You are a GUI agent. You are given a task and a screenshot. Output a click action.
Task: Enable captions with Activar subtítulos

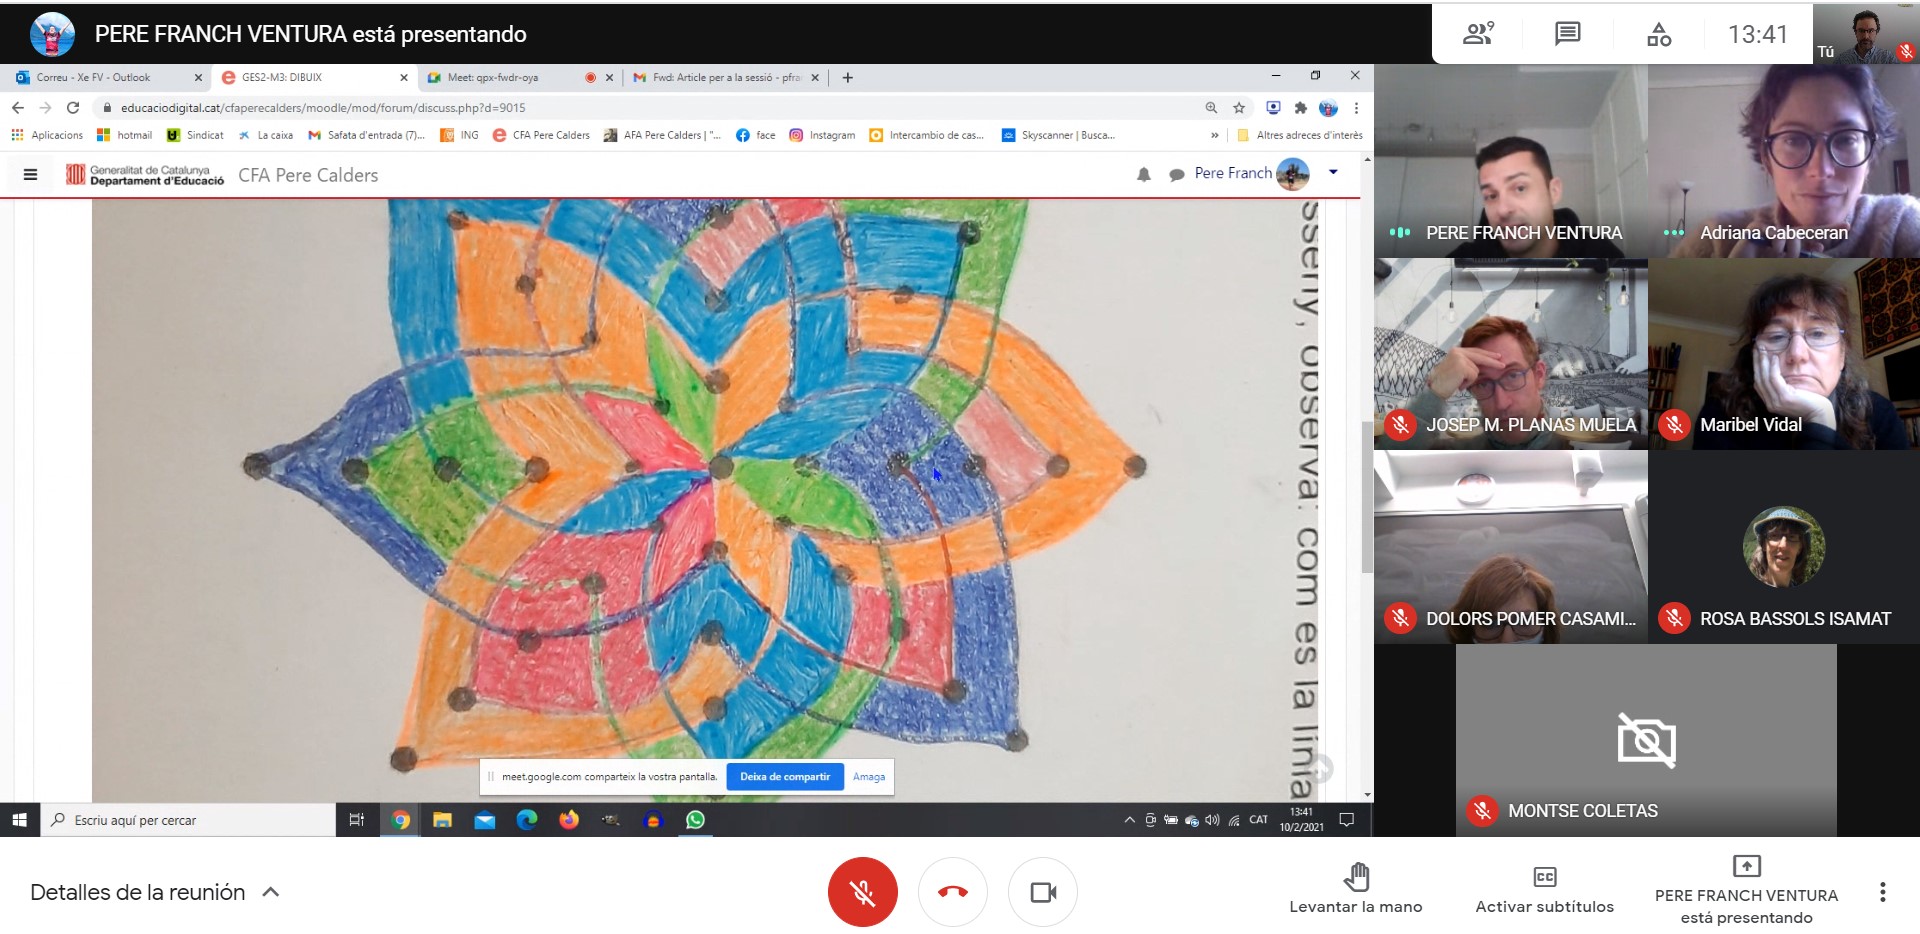point(1544,888)
